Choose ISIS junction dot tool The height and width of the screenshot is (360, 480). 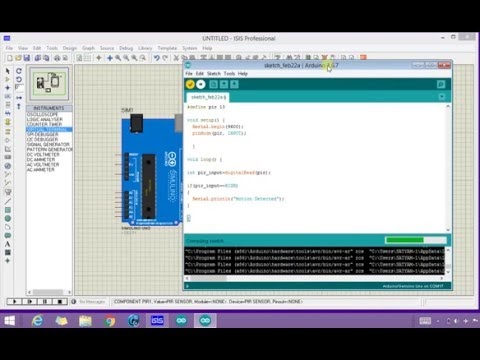(x=8, y=88)
